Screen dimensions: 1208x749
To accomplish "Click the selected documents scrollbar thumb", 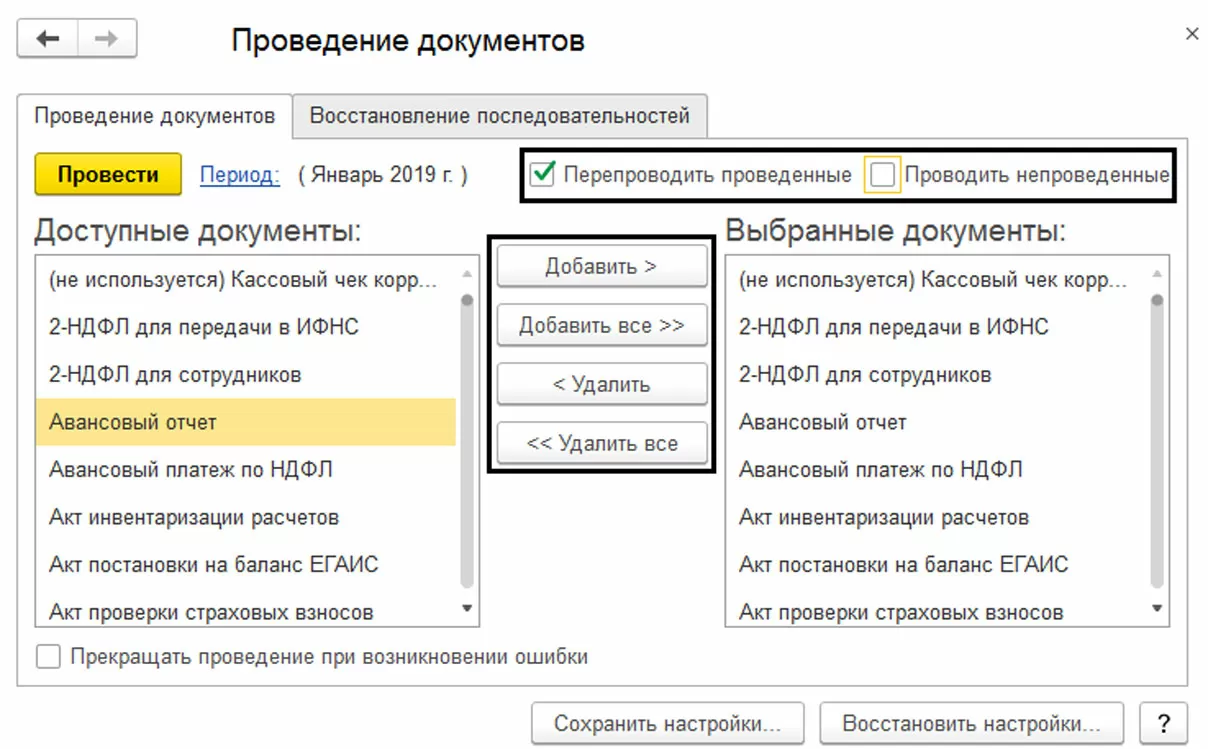I will tap(1157, 440).
